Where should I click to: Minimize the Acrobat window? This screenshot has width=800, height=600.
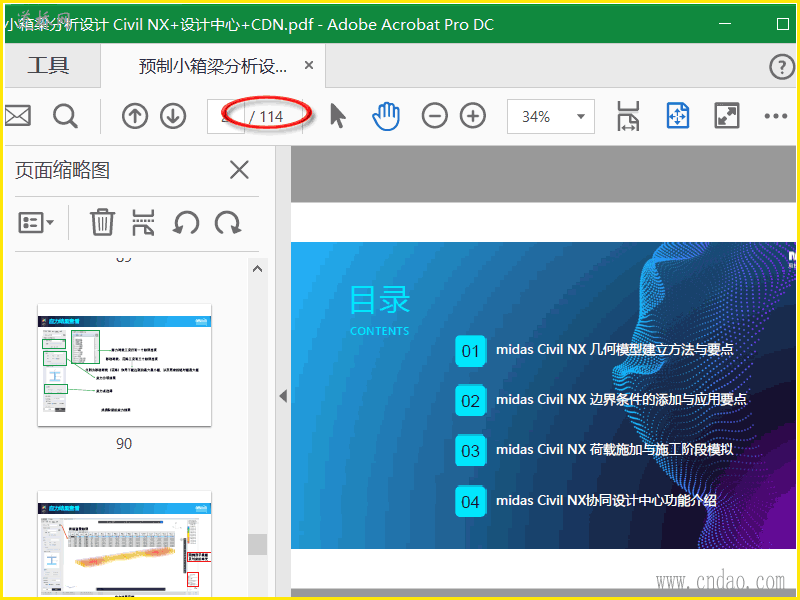pos(725,23)
